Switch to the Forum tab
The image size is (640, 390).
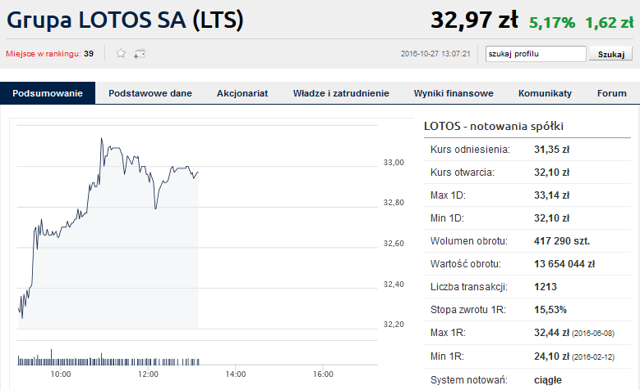pyautogui.click(x=612, y=93)
